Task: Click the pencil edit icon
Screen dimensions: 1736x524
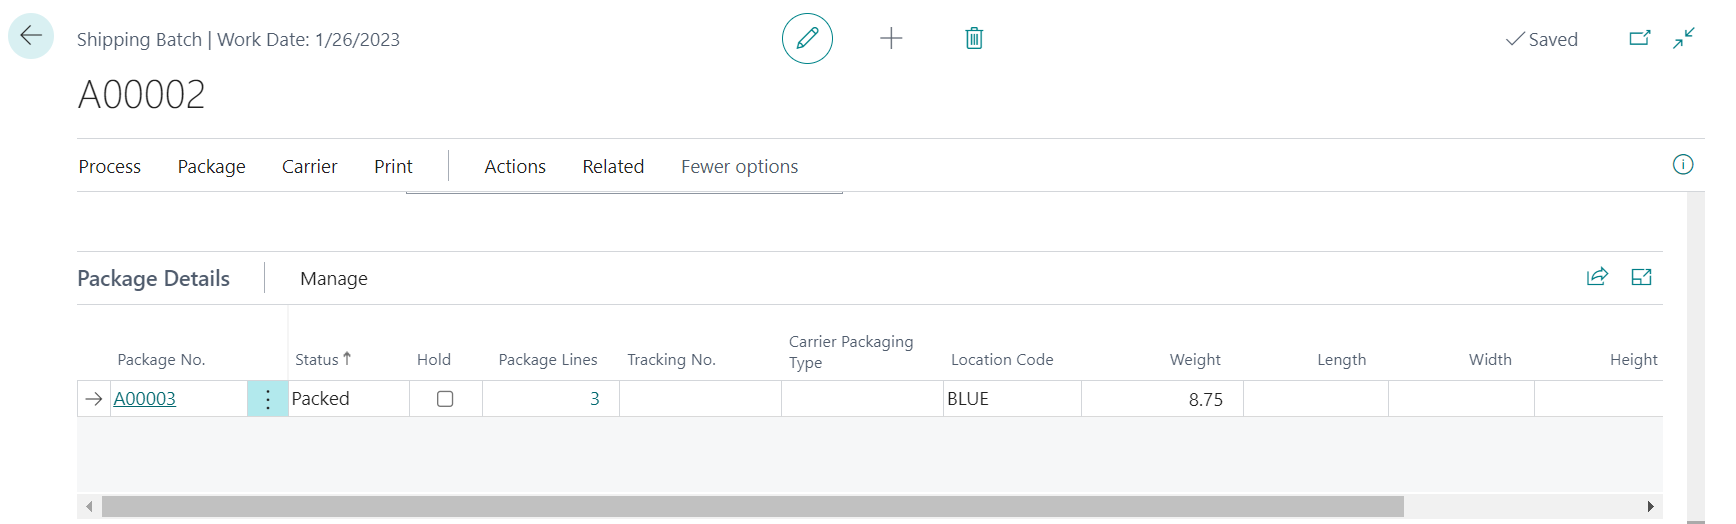Action: 807,39
